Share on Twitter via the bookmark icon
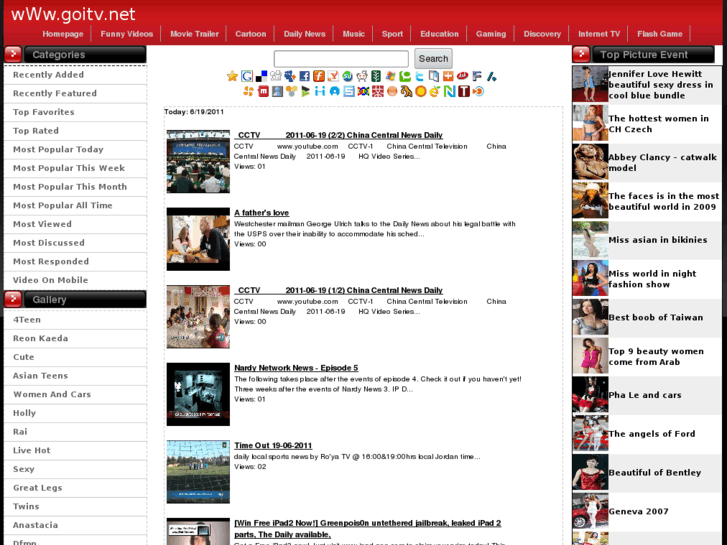 (x=419, y=76)
